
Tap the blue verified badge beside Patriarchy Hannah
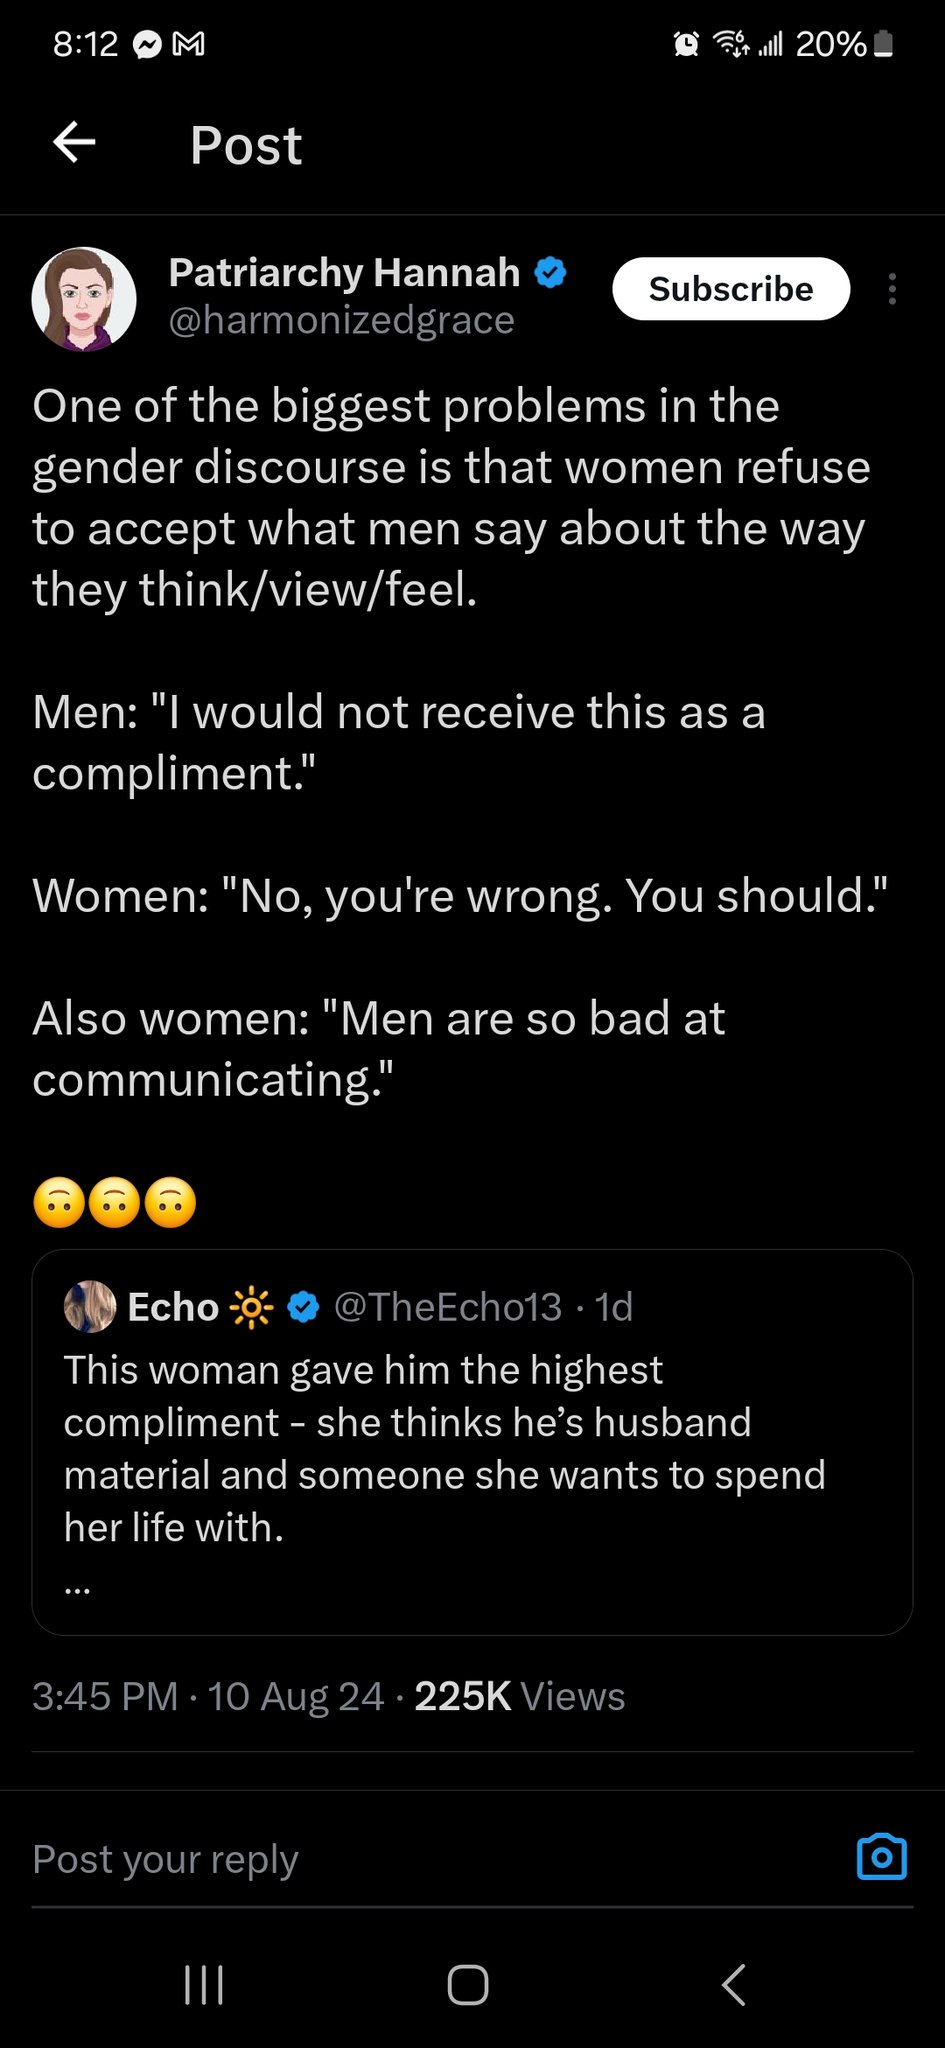[x=551, y=272]
